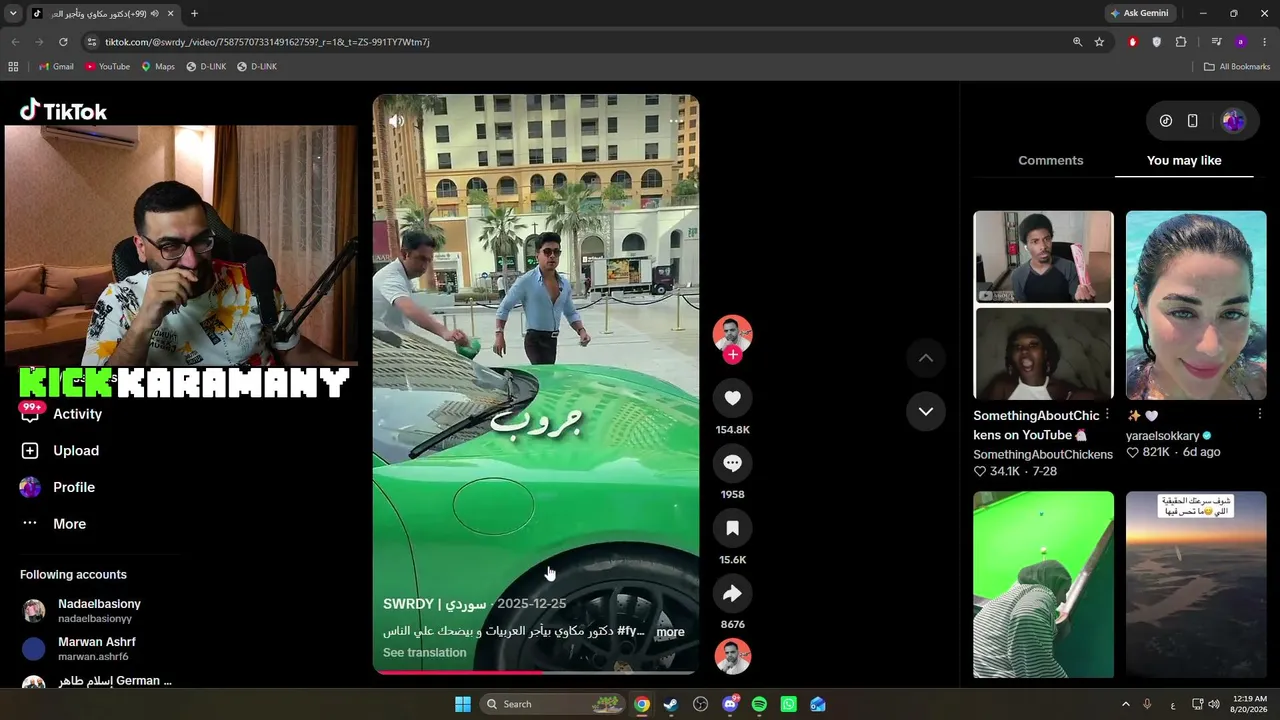This screenshot has width=1280, height=720.
Task: Open the grey shield extension
Action: pos(1157,42)
